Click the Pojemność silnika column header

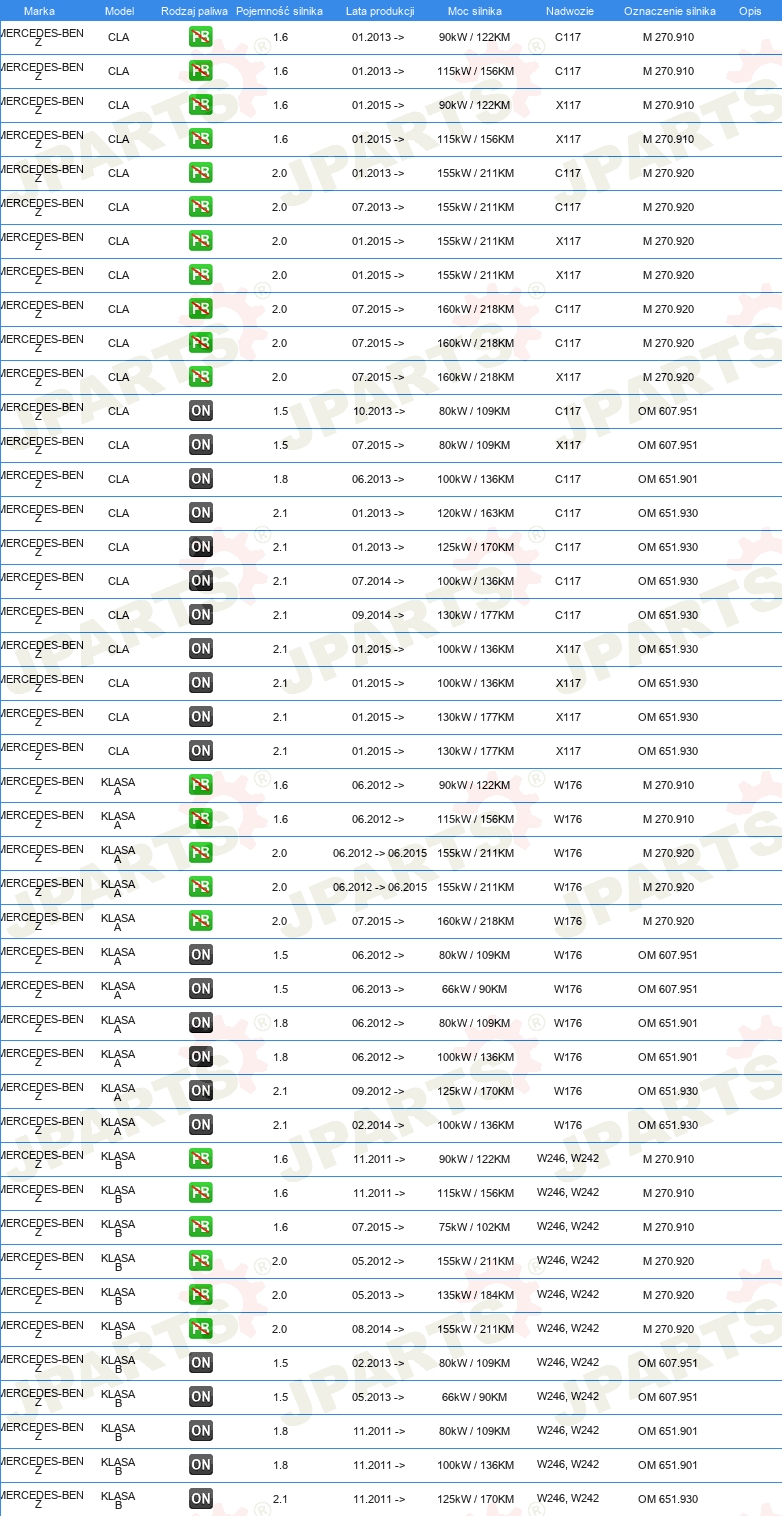coord(279,10)
